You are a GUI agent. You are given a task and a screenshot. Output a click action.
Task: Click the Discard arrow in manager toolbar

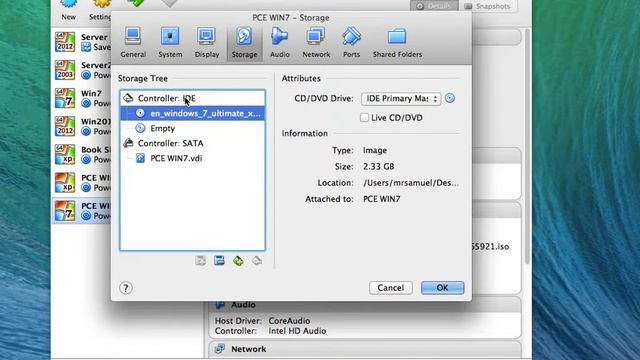coord(169,4)
